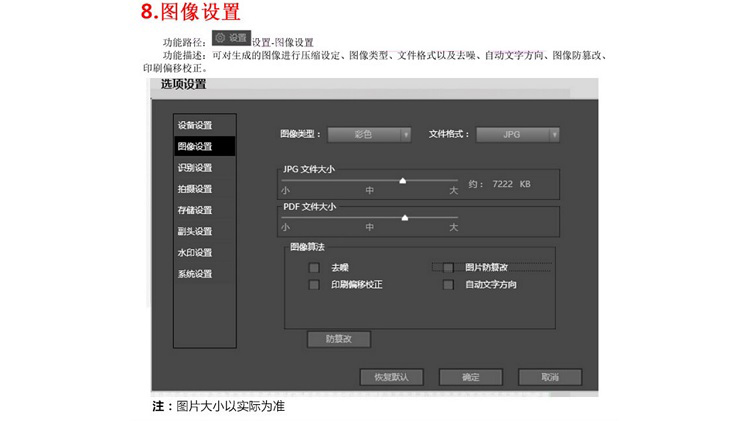Toggle the 图片防篡改 checkbox
This screenshot has height=421, width=750.
[448, 267]
